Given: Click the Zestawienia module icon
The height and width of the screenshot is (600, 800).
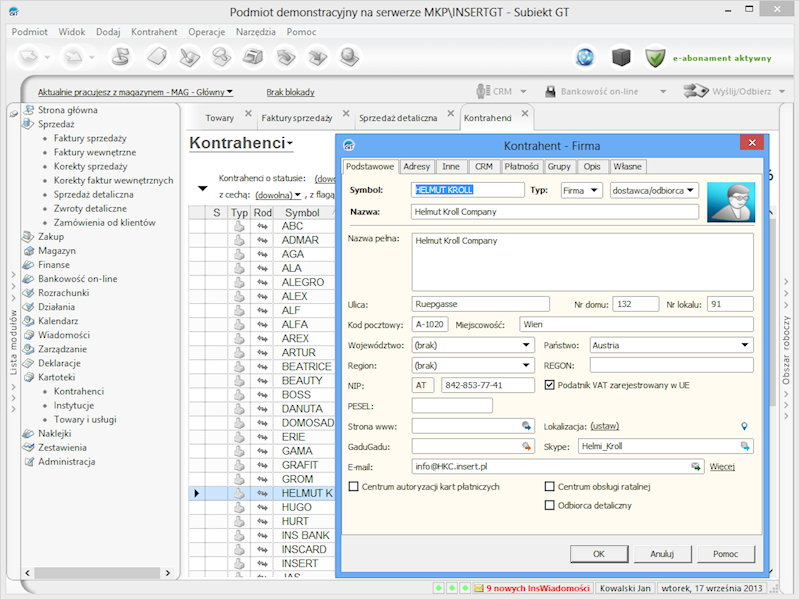Looking at the screenshot, I should point(29,447).
